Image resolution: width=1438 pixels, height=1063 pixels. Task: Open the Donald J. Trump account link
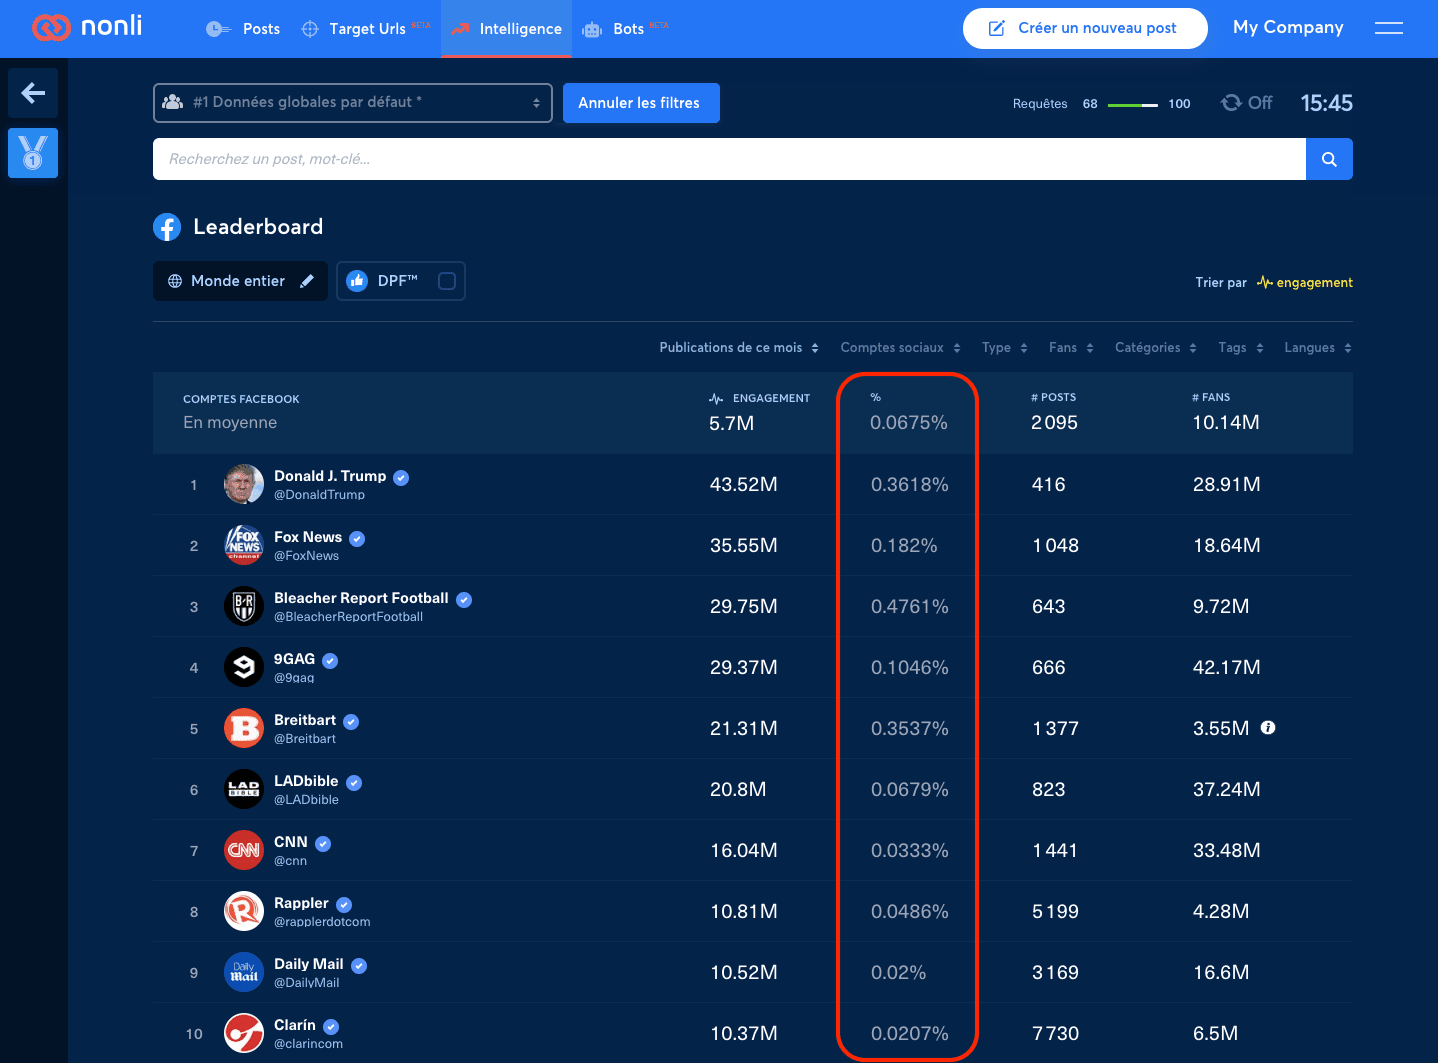pyautogui.click(x=330, y=476)
